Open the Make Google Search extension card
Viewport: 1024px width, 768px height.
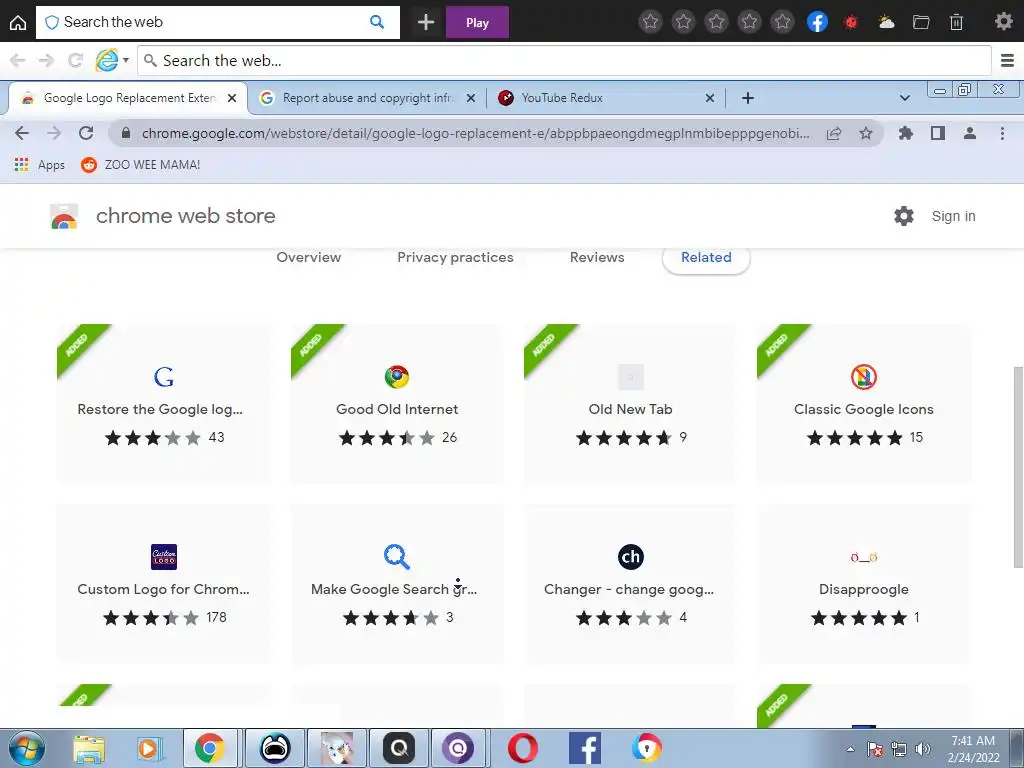coord(397,584)
